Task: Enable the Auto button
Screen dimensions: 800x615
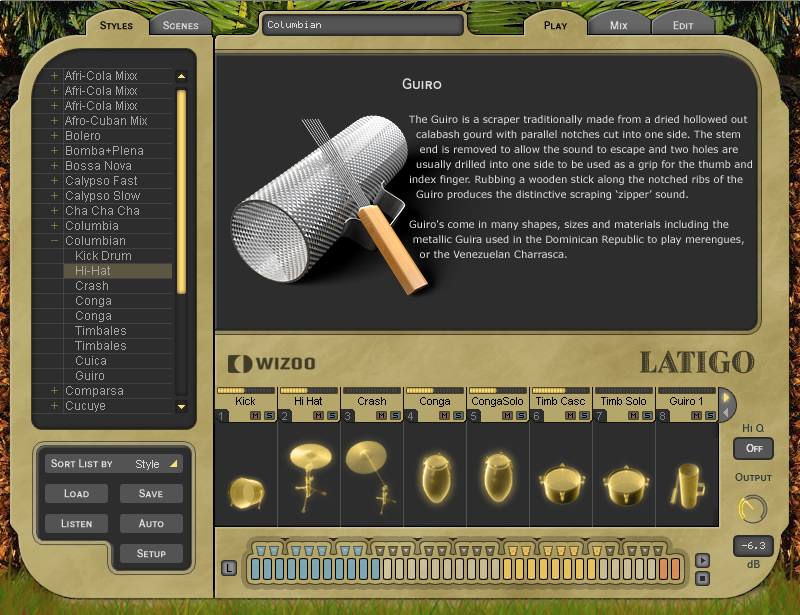Action: coord(151,524)
